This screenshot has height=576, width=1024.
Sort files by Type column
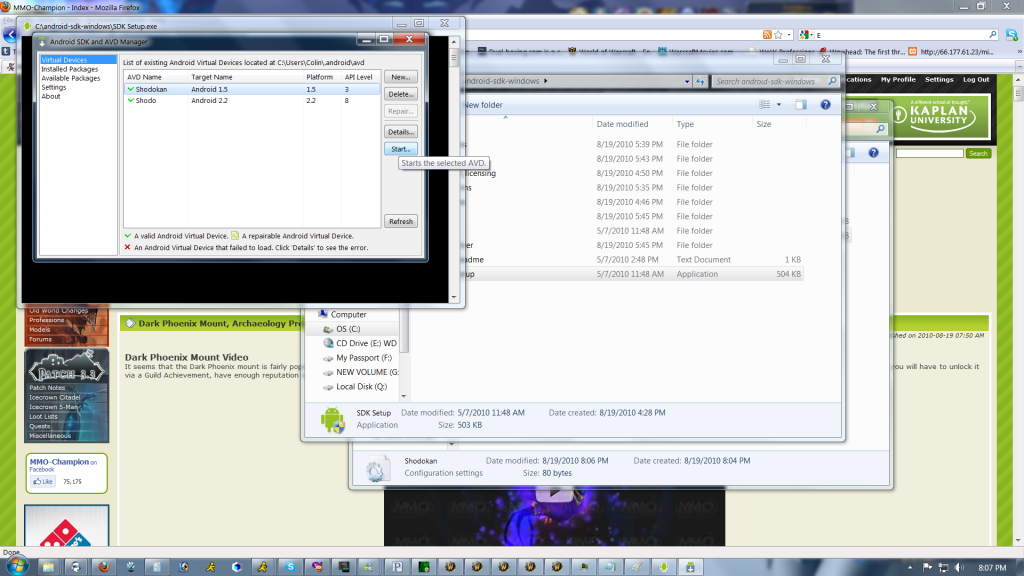[x=685, y=124]
